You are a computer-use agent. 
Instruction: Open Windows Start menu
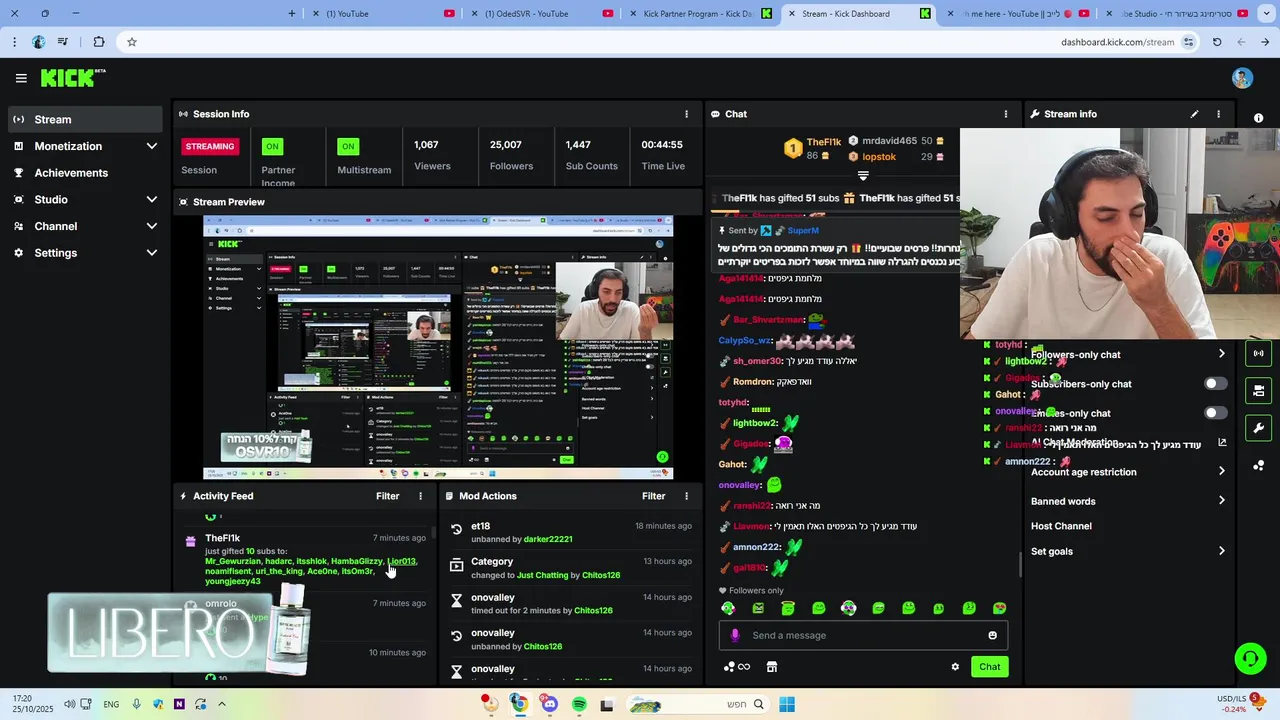pos(787,705)
